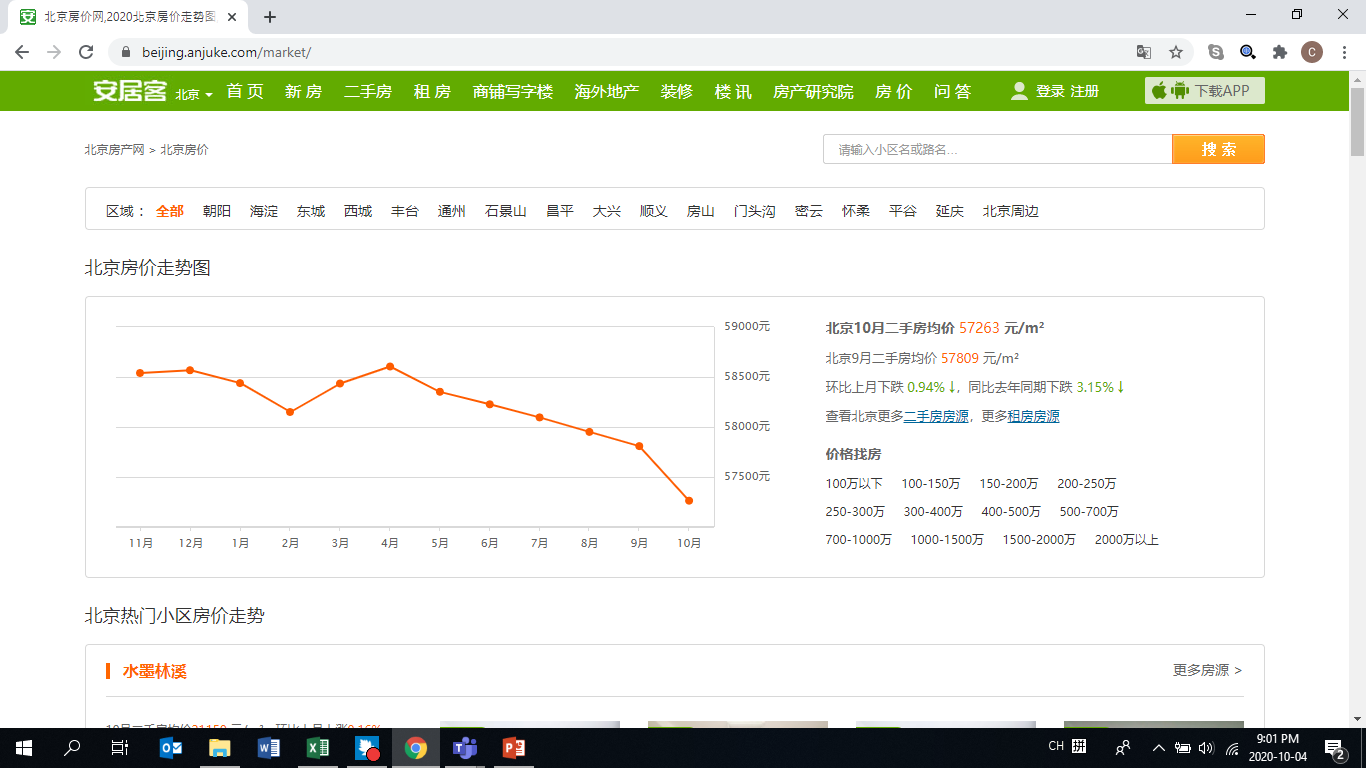Open a new browser tab with plus
The width and height of the screenshot is (1366, 768).
[x=270, y=17]
